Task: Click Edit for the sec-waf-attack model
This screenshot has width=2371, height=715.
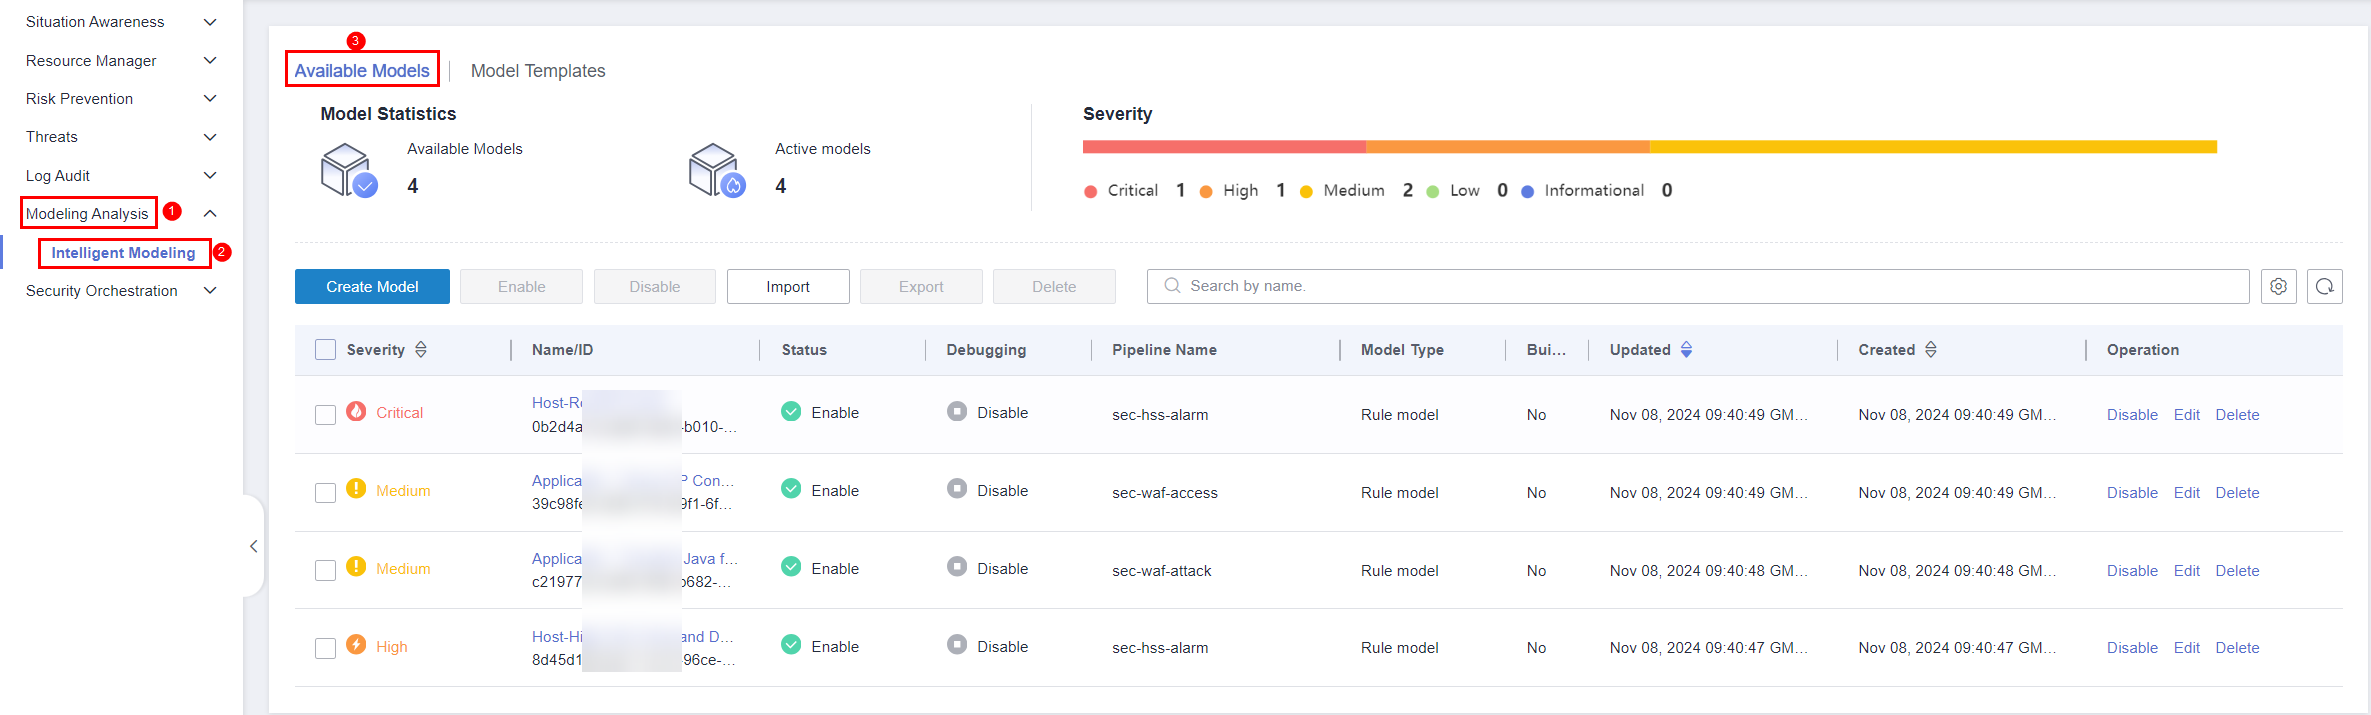Action: click(2186, 571)
